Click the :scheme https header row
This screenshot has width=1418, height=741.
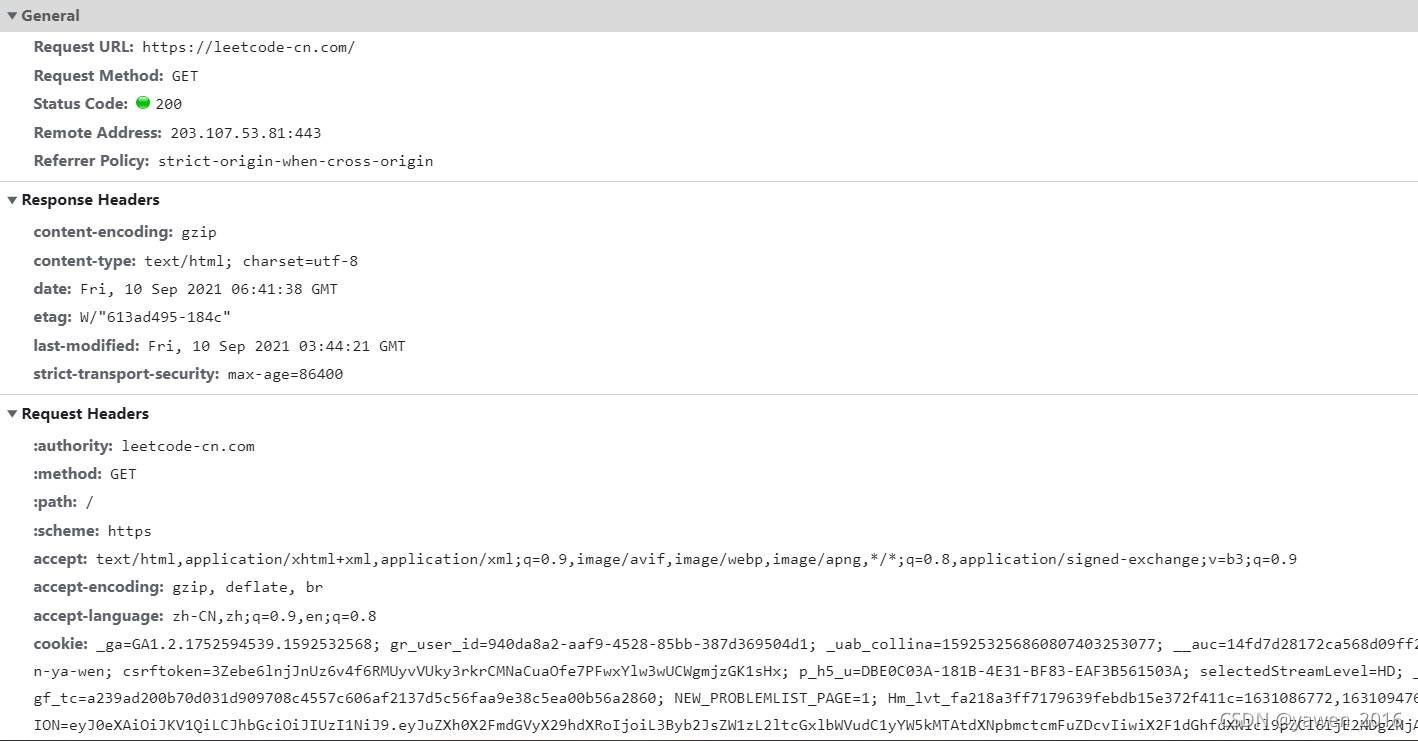coord(93,531)
